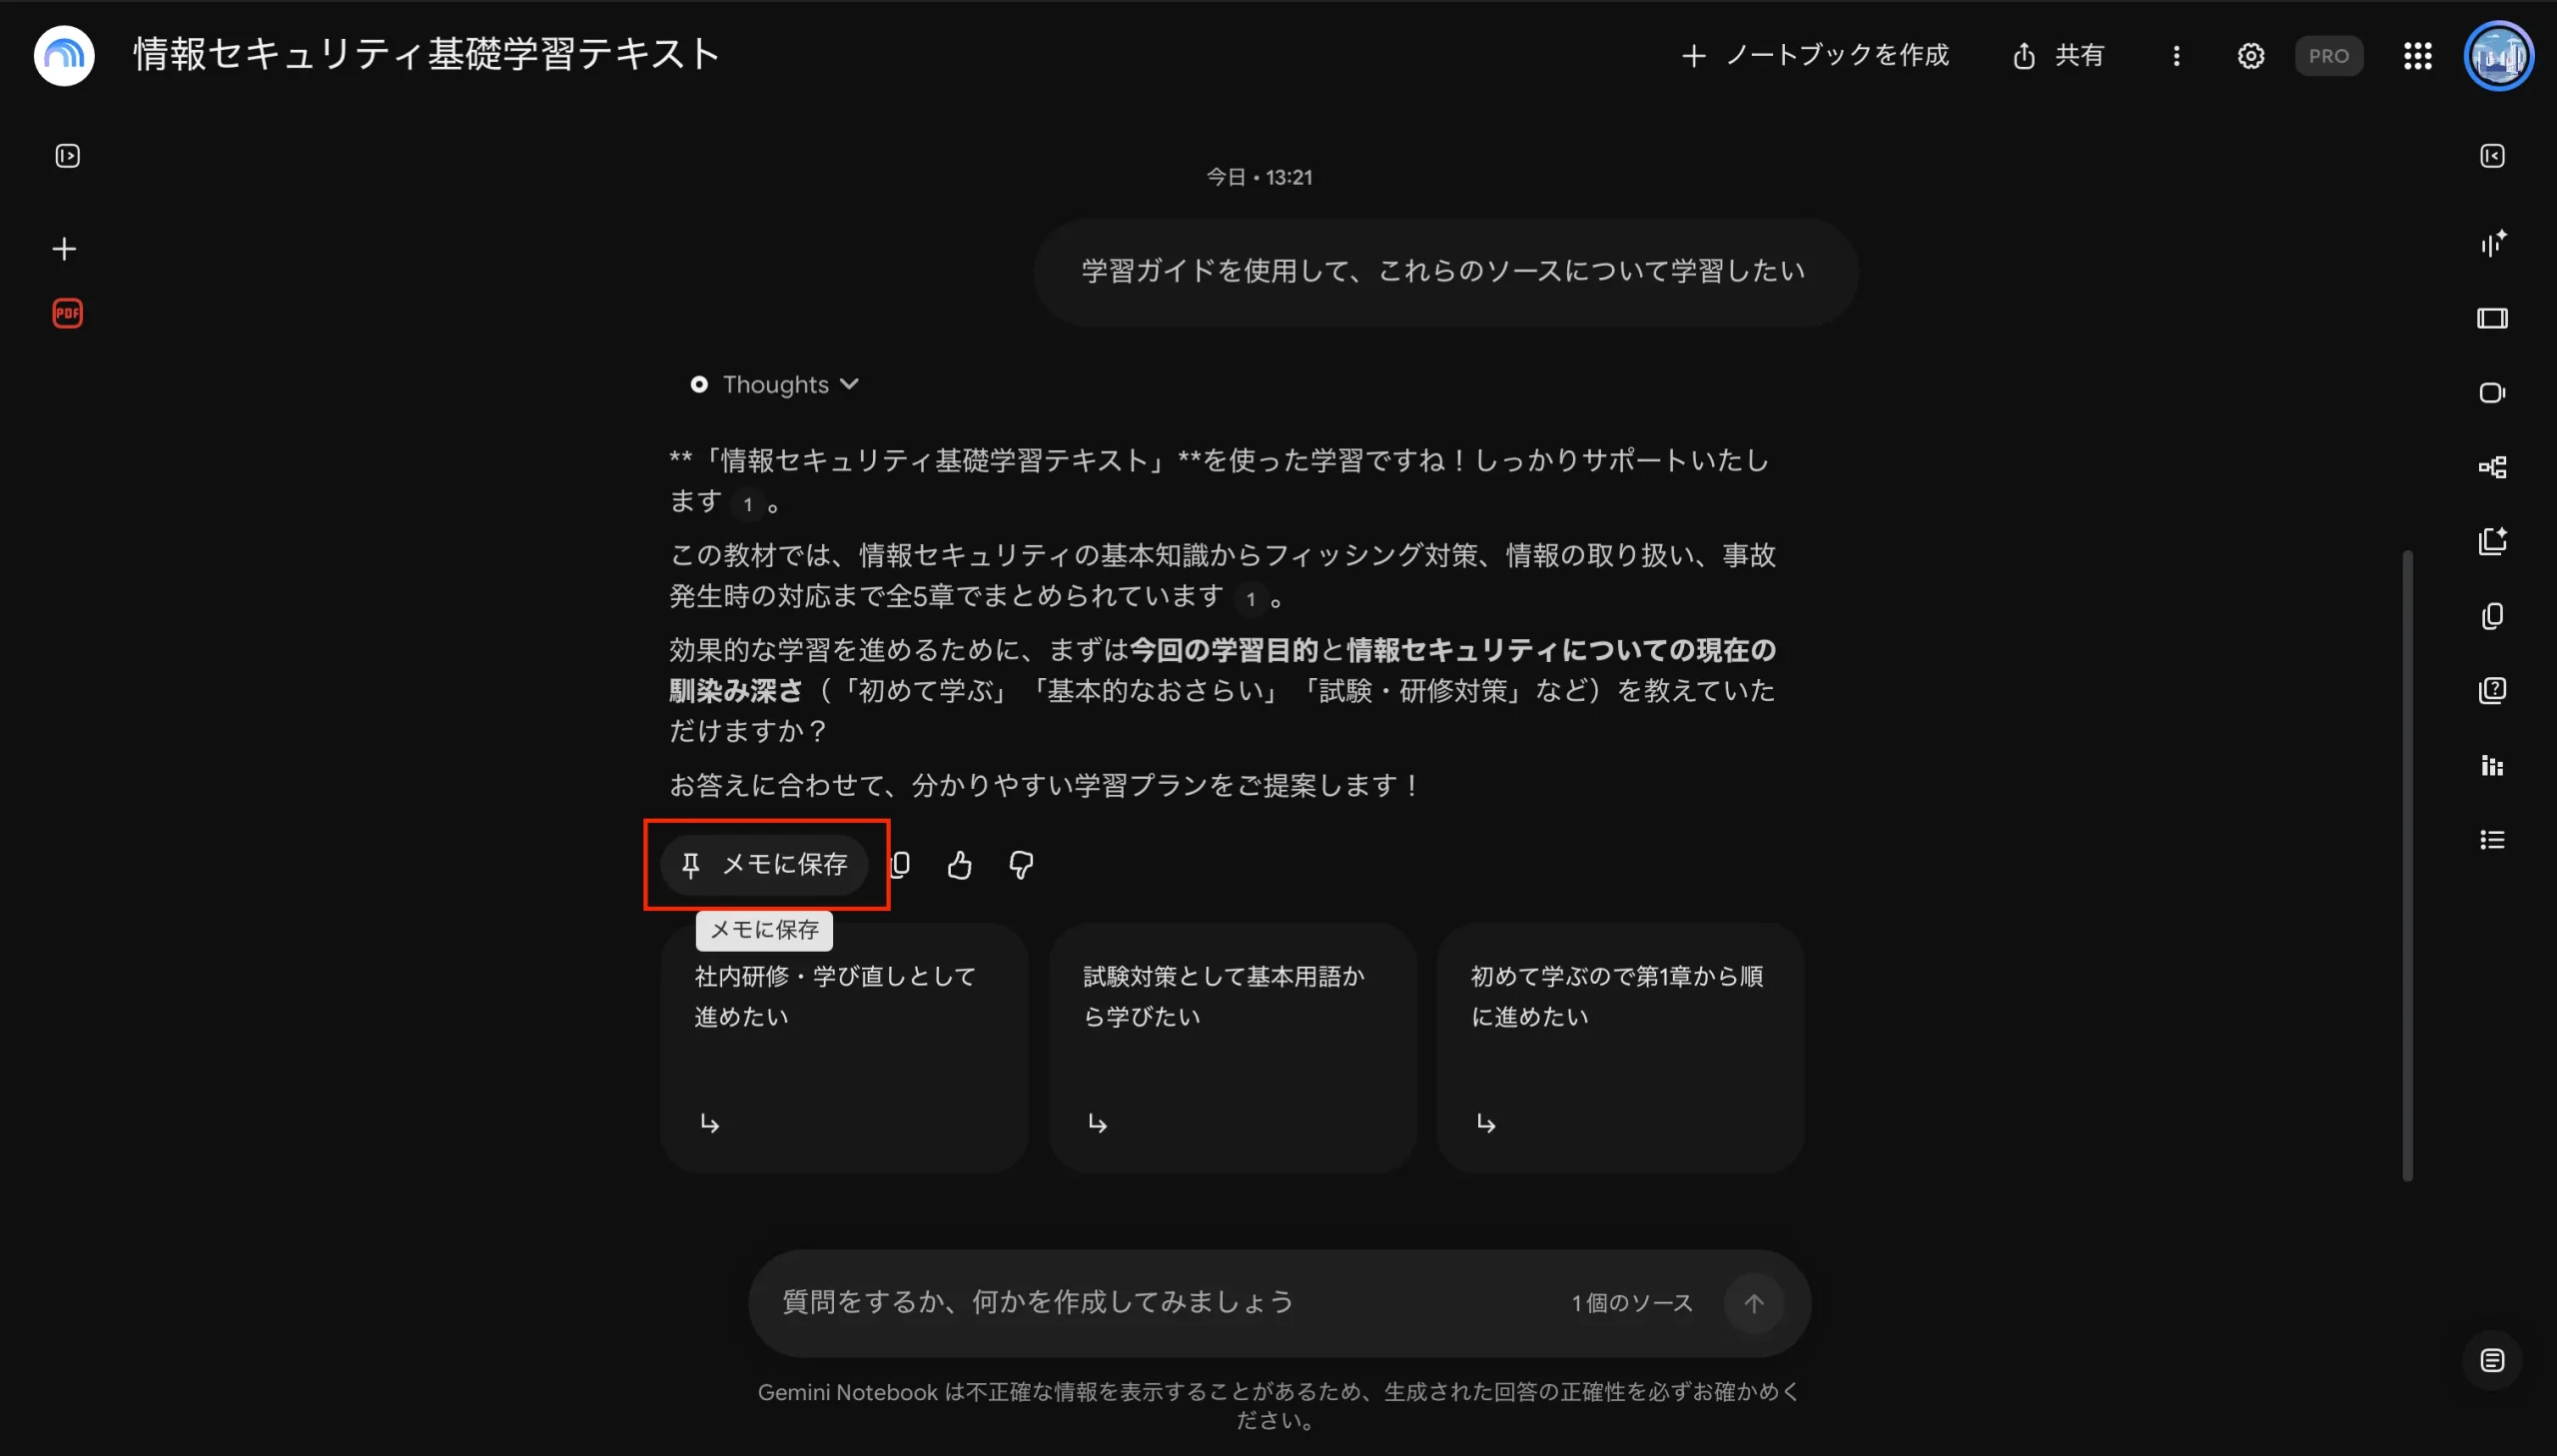Open the list table icon in sidebar

2492,840
